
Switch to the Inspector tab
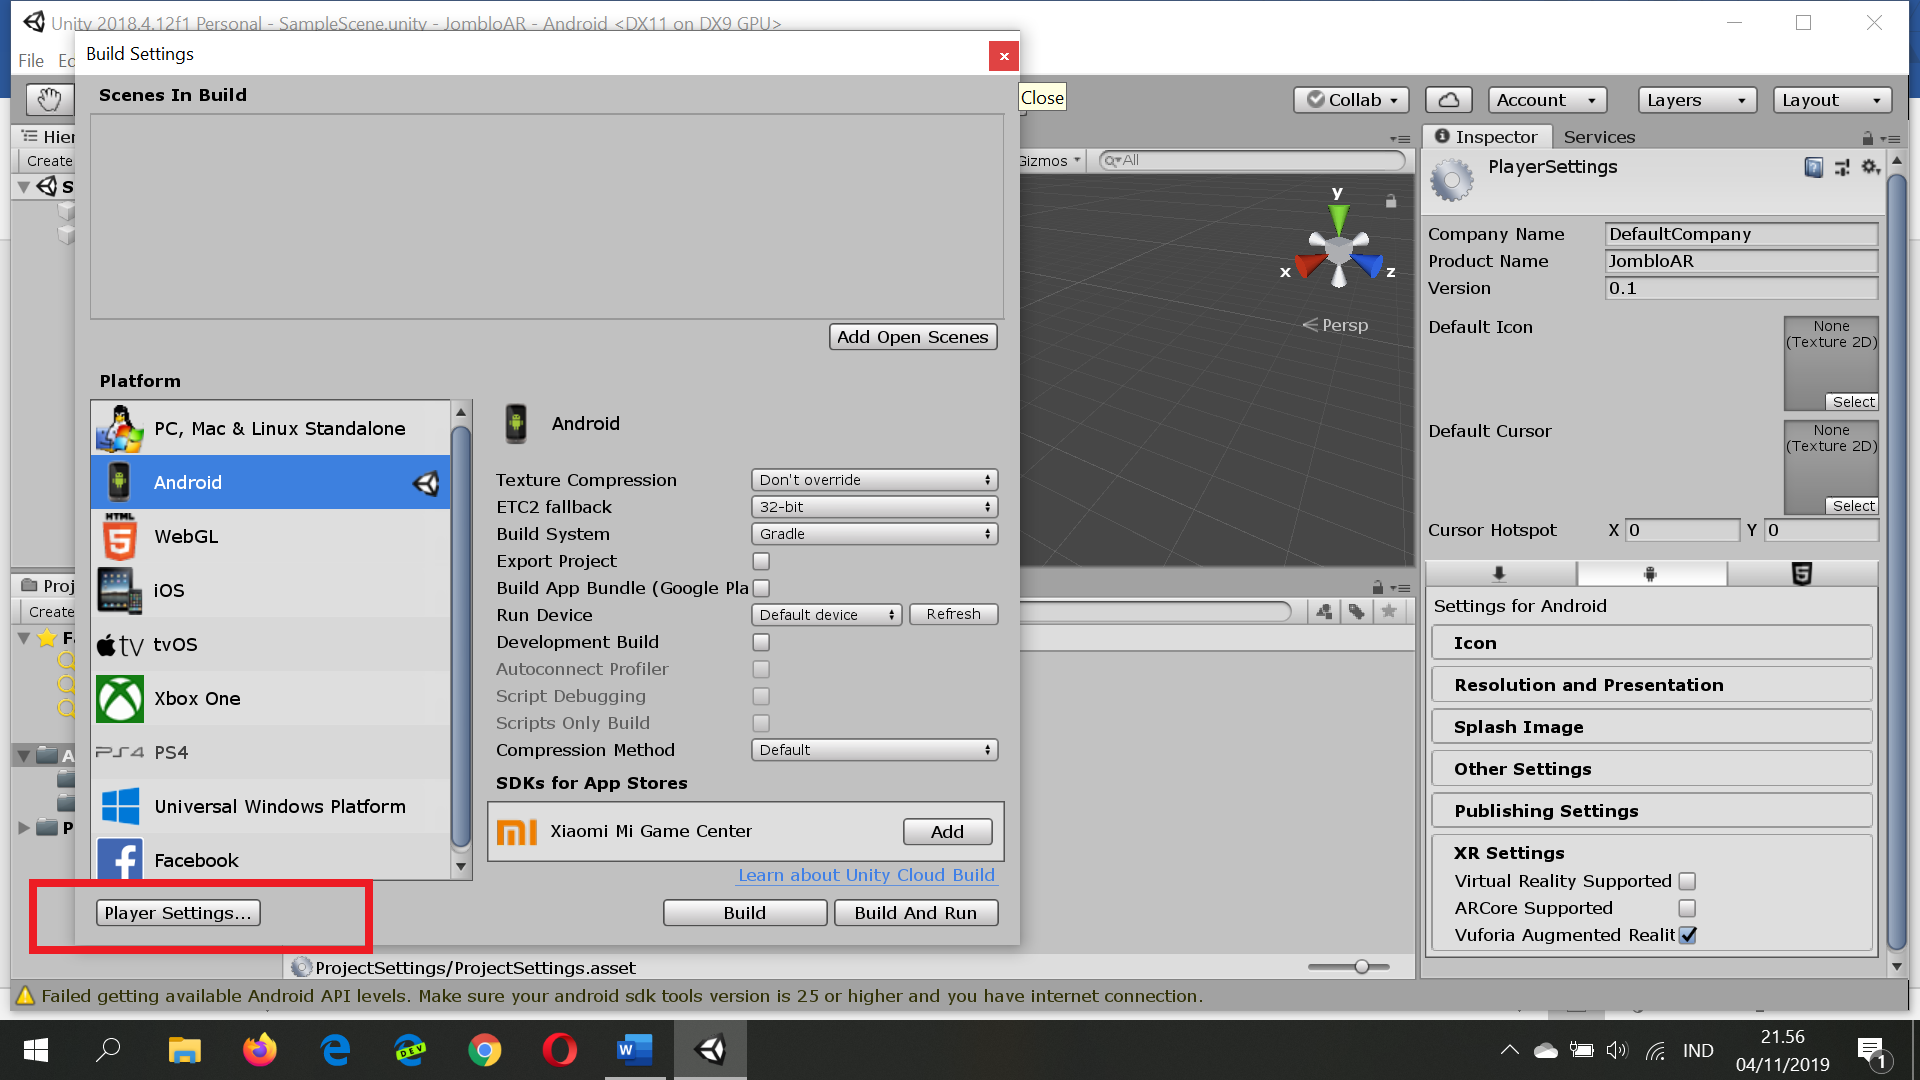coord(1487,137)
